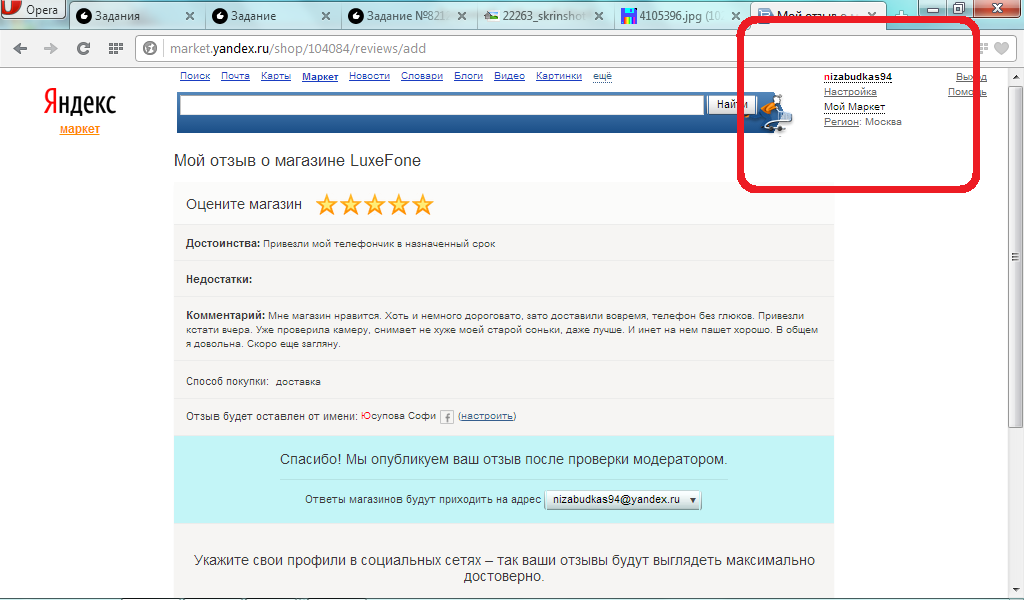Close the '22263_skrinshot' tab
The width and height of the screenshot is (1024, 600).
[x=599, y=16]
